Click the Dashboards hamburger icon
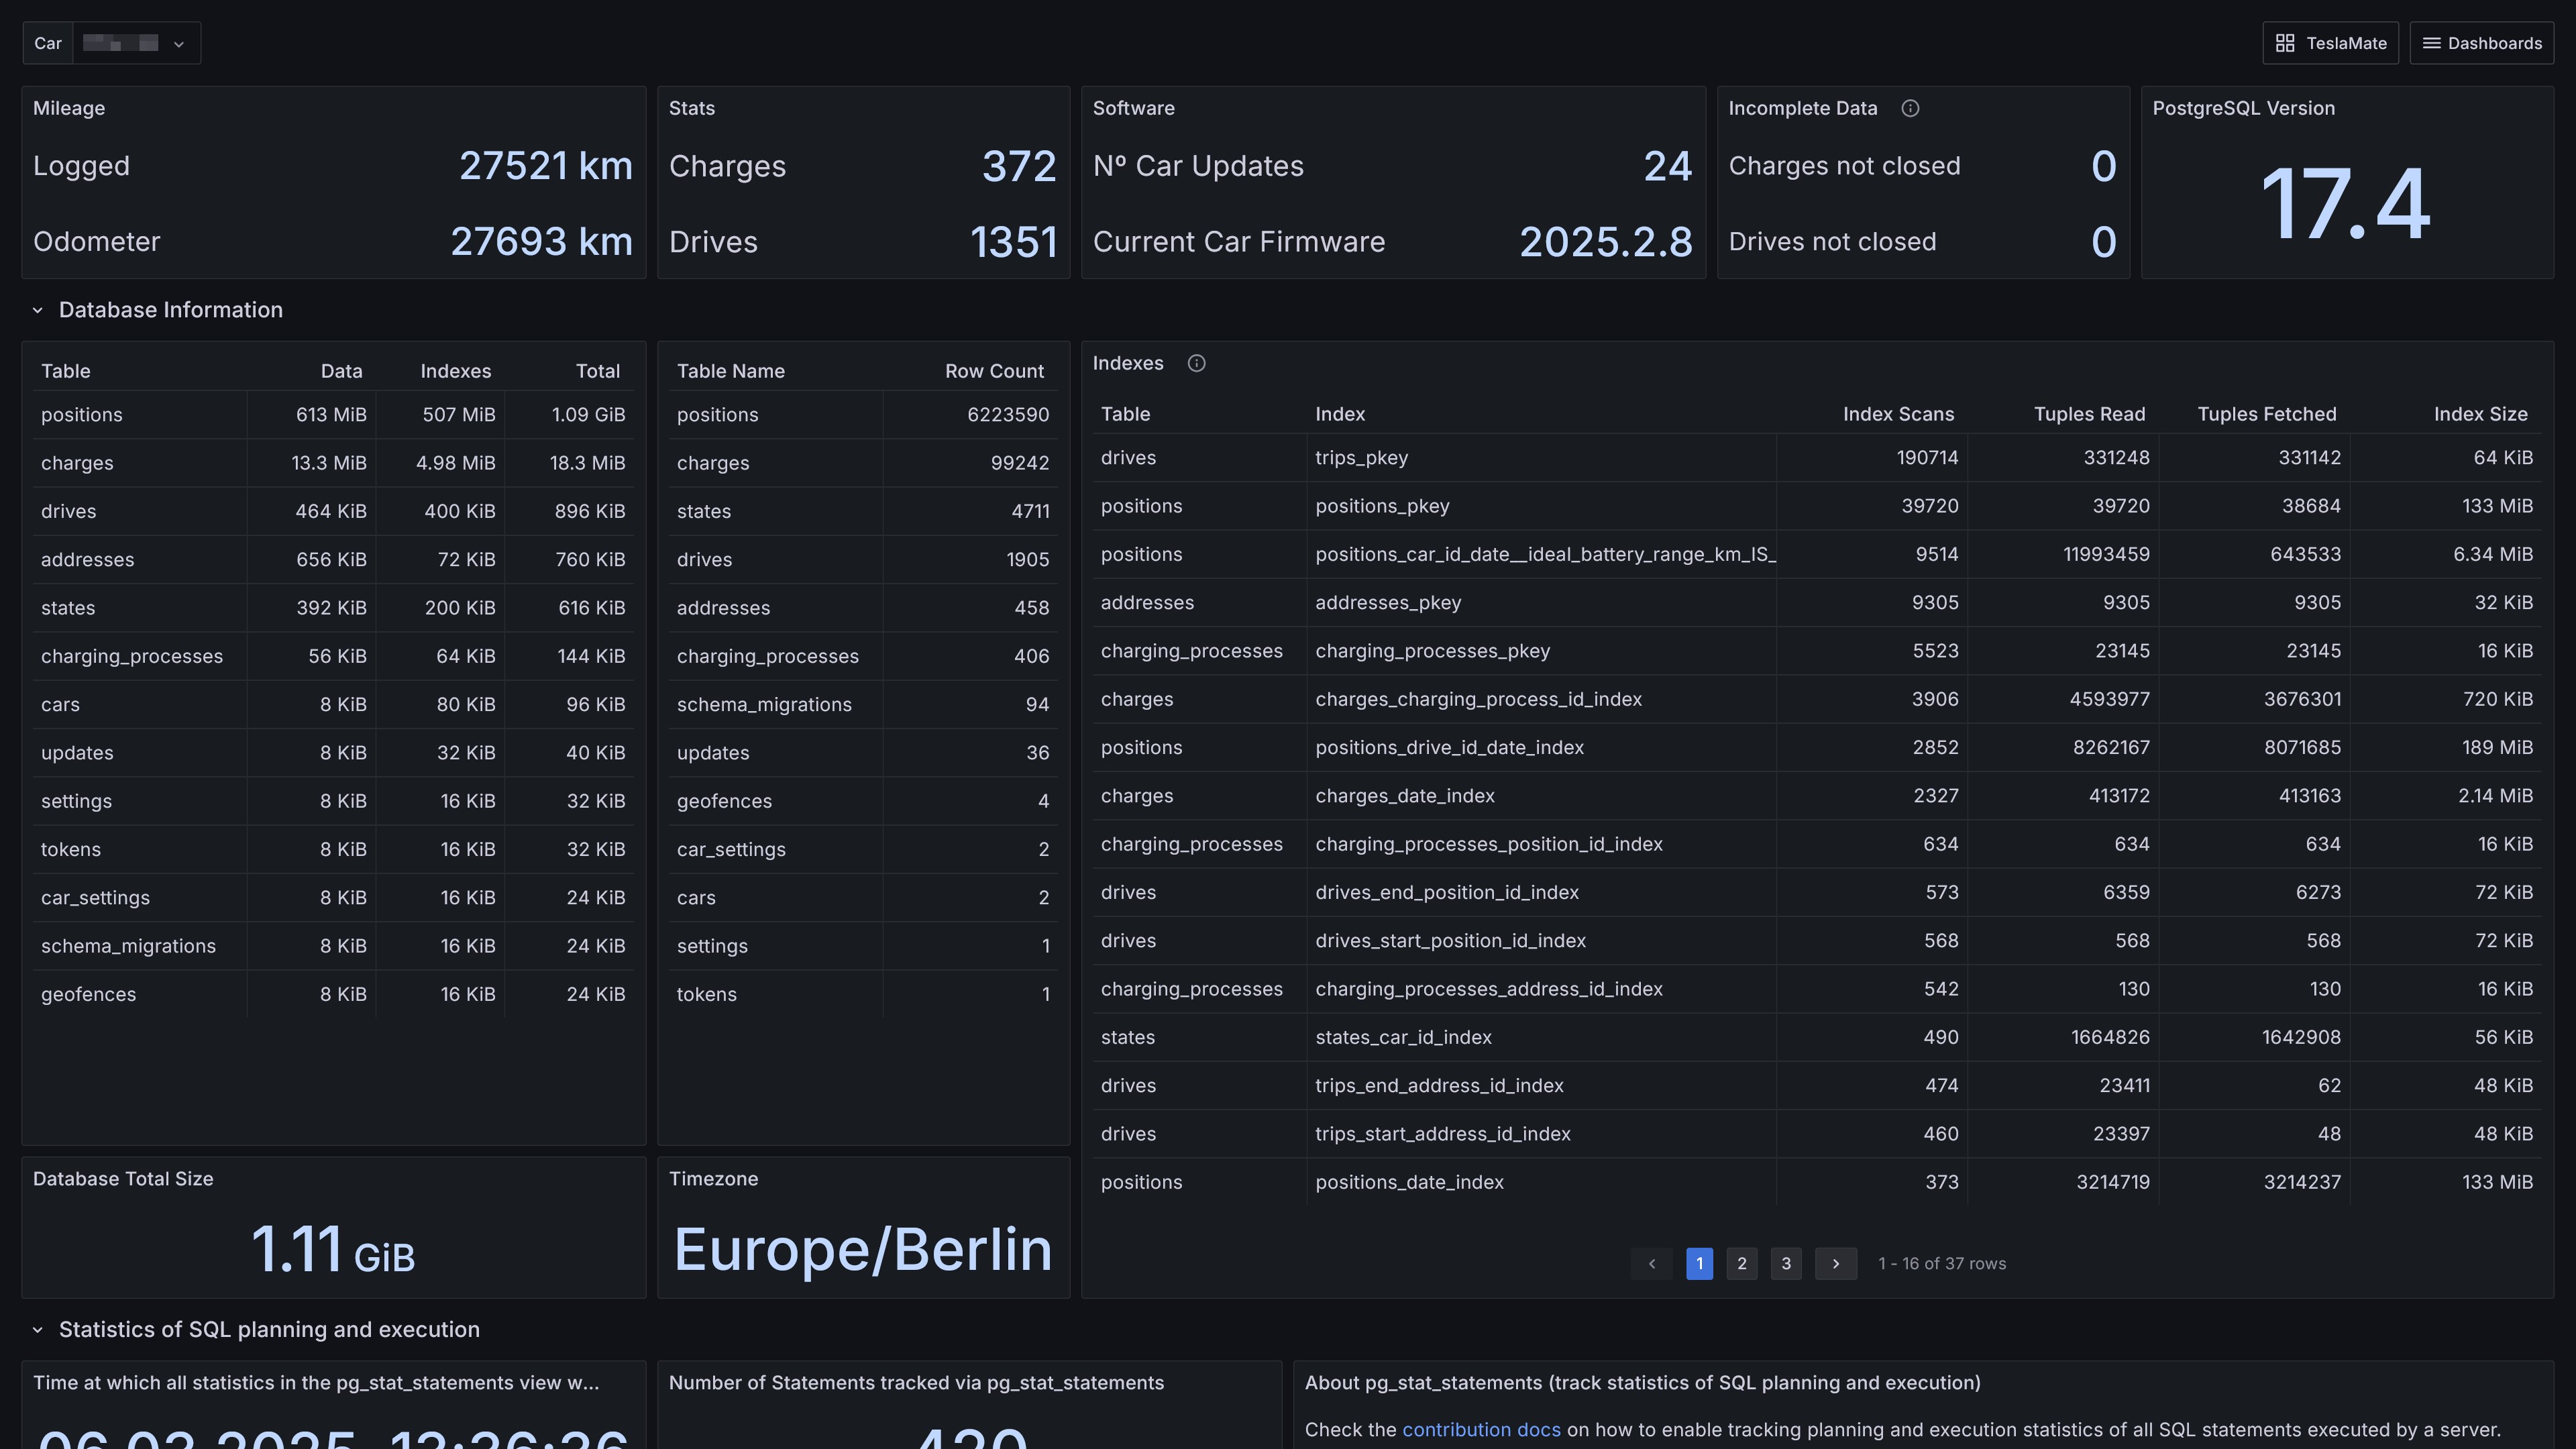Screen dimensions: 2576x1449 [2432, 42]
